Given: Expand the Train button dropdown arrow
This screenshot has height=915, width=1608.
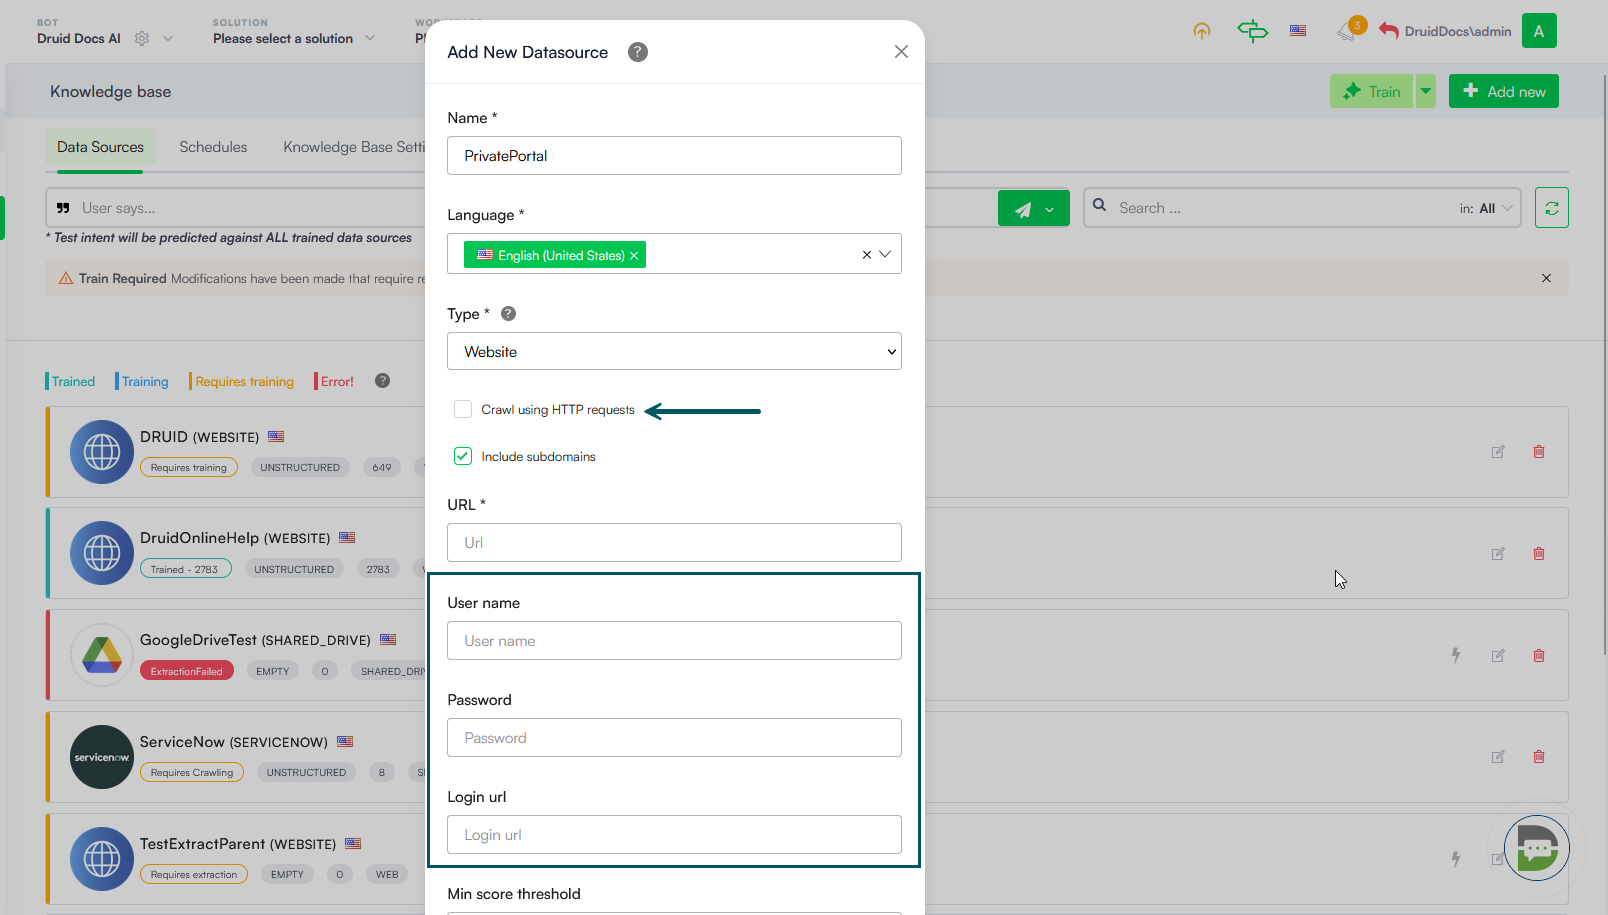Looking at the screenshot, I should point(1425,92).
